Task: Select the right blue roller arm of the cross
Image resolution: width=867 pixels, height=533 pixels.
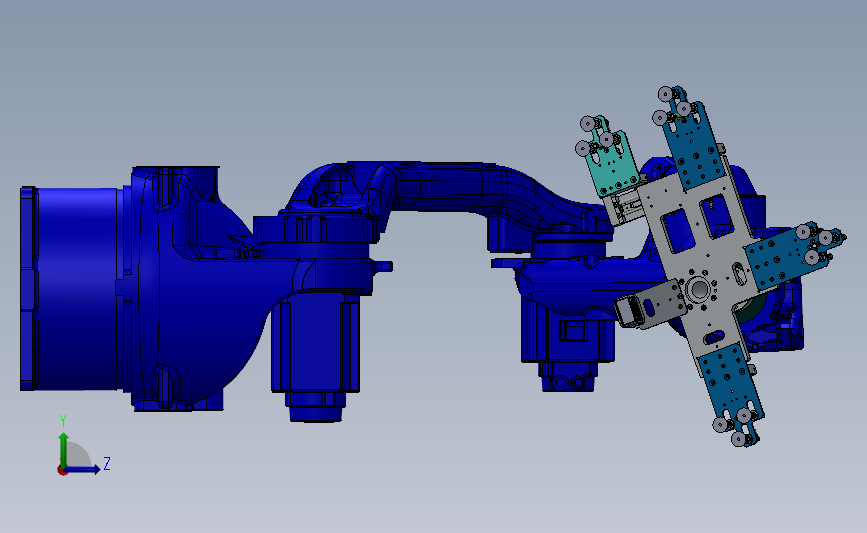Action: pos(788,257)
